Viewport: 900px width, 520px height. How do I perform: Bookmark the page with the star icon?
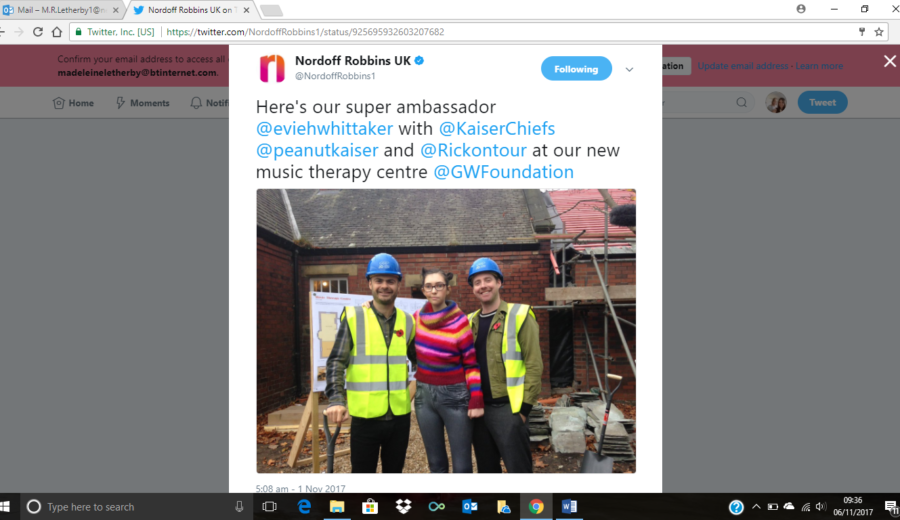tap(879, 32)
